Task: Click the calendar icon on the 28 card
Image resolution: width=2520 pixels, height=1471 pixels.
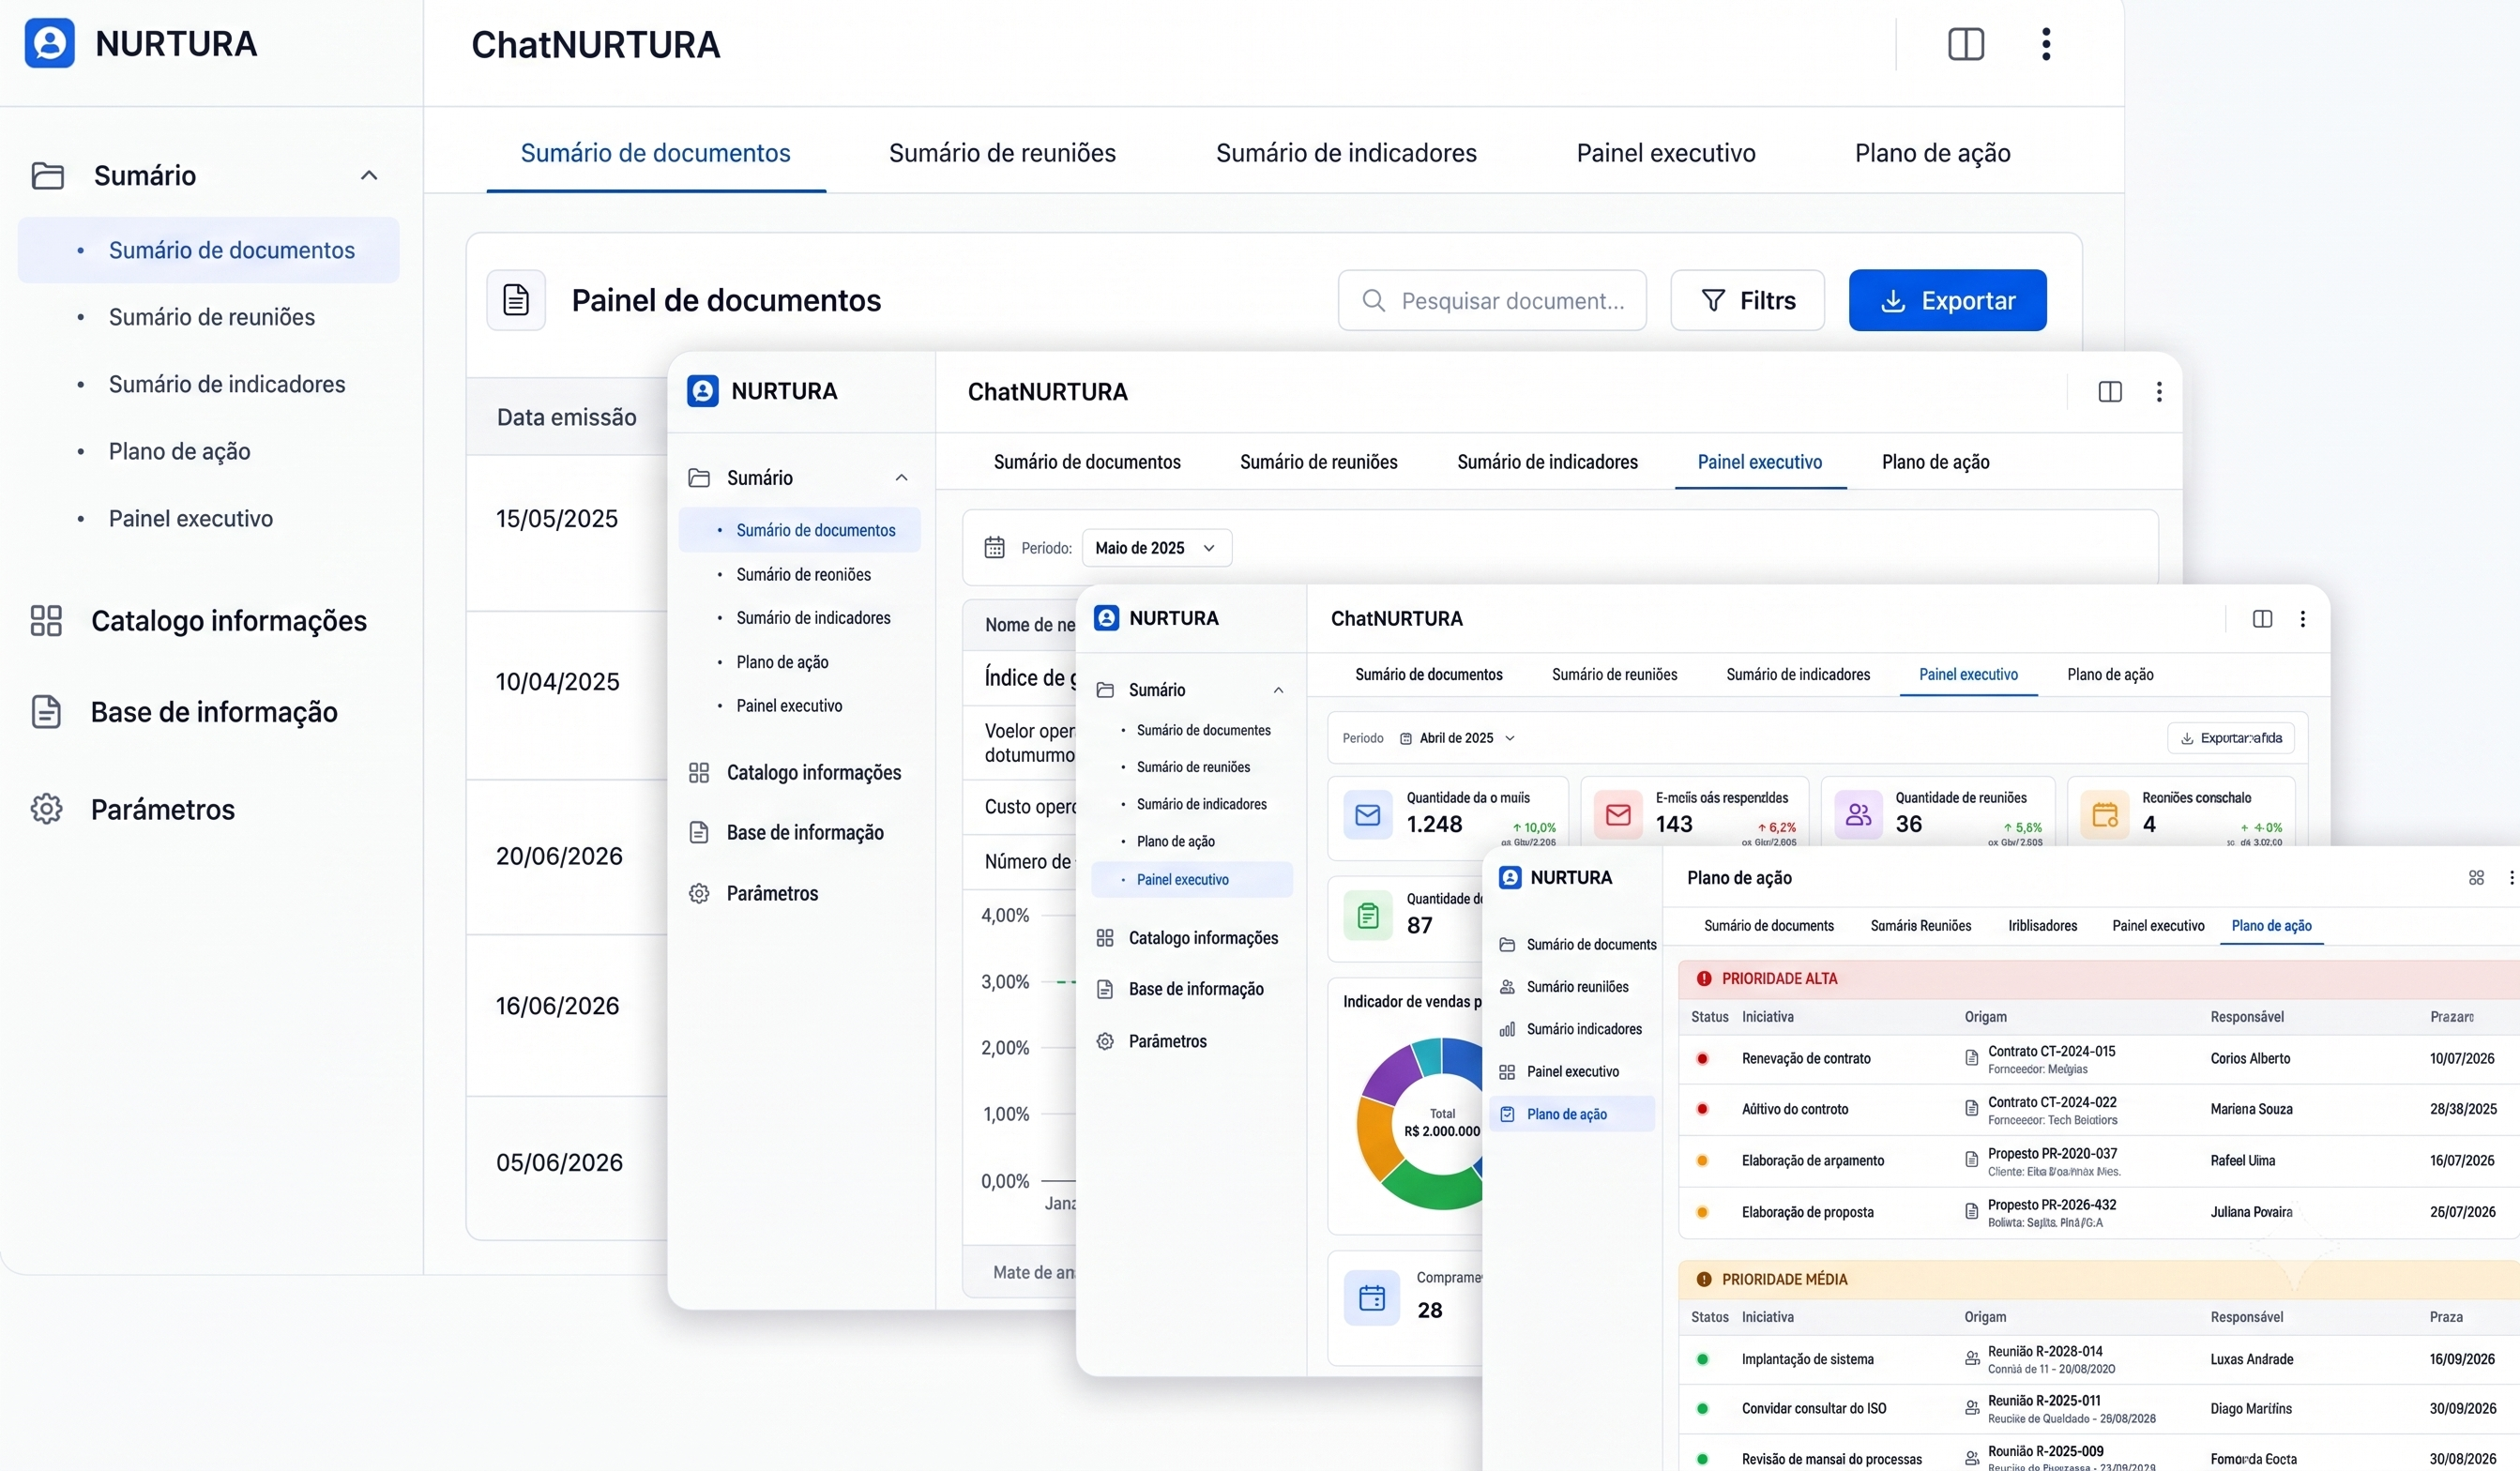Action: pyautogui.click(x=1372, y=1298)
